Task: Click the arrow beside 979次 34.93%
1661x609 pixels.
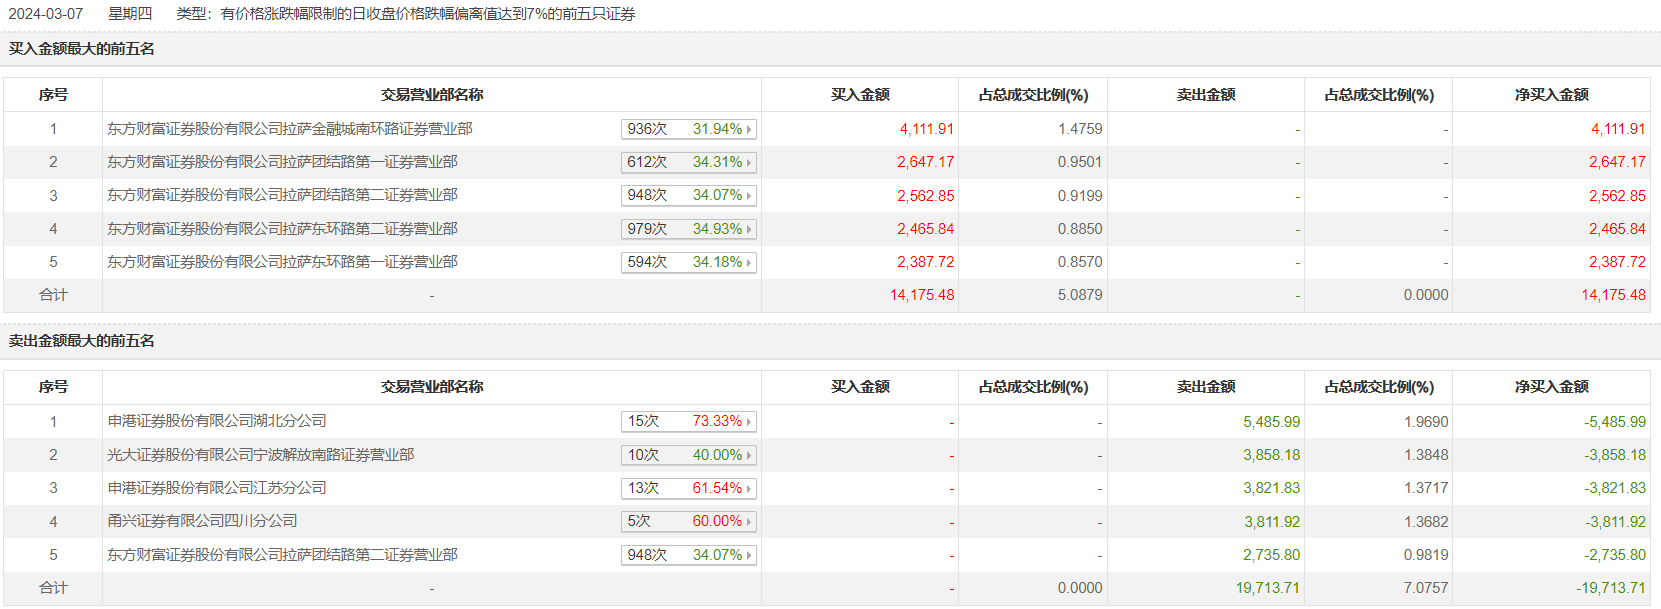Action: 749,229
